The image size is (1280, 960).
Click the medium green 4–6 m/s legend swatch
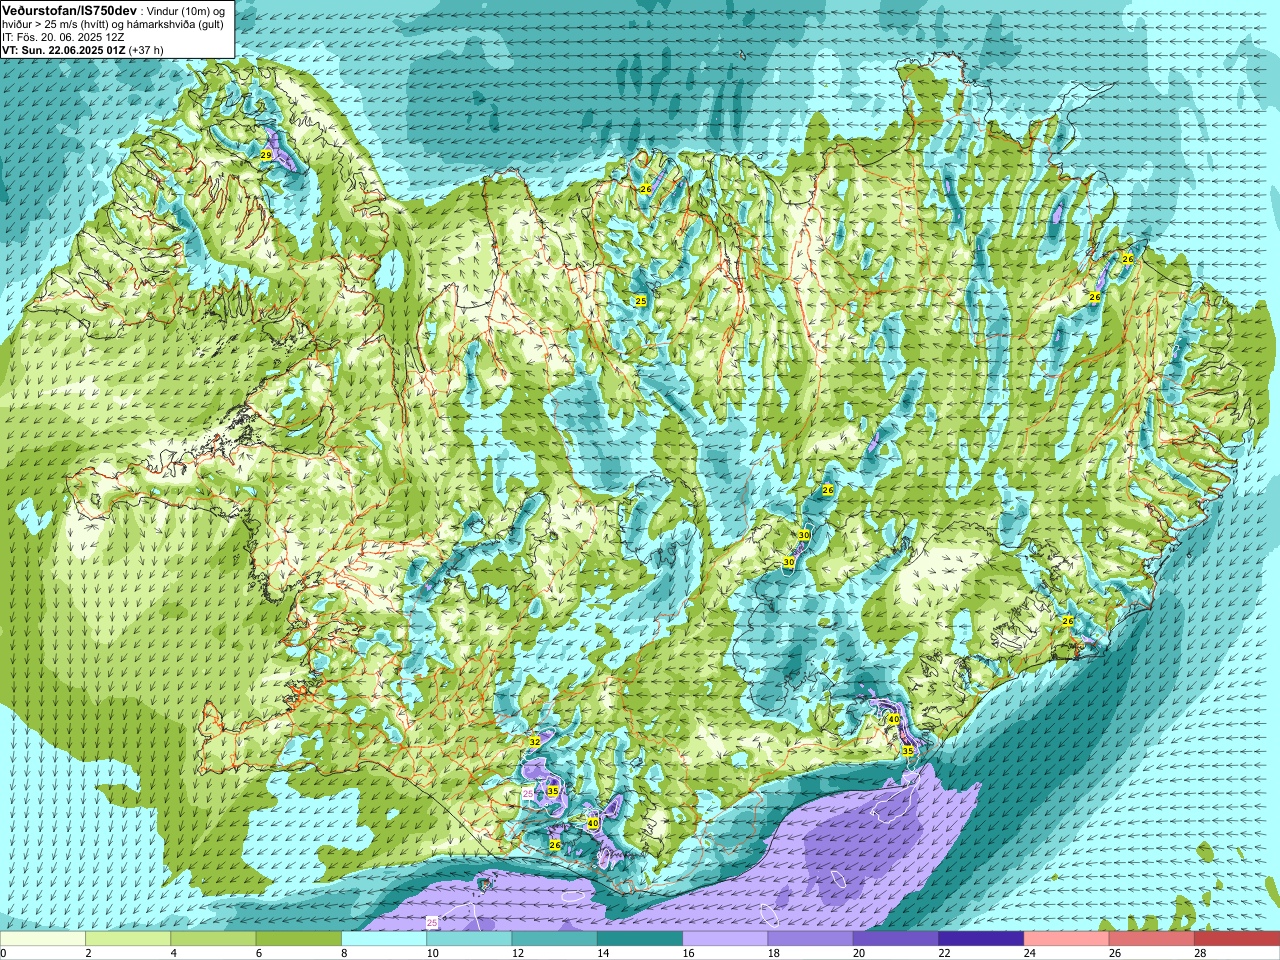213,939
